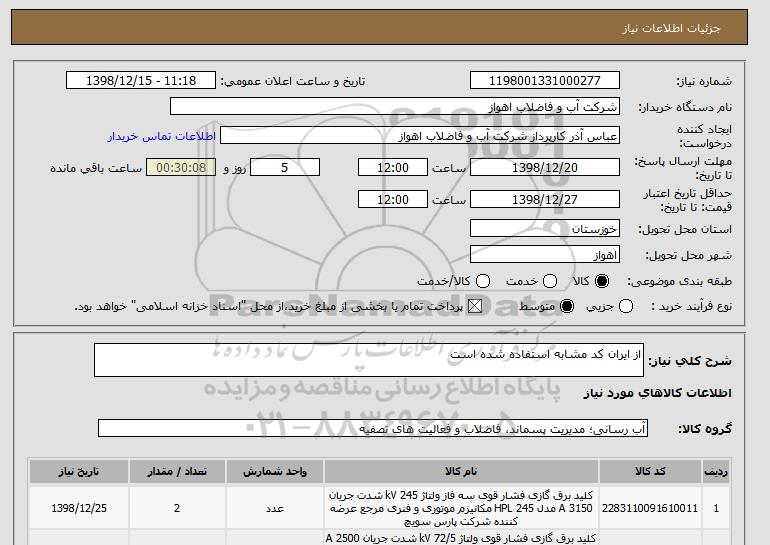This screenshot has width=770, height=545.
Task: Click the response deadline date 1398/12/20
Action: coord(545,167)
